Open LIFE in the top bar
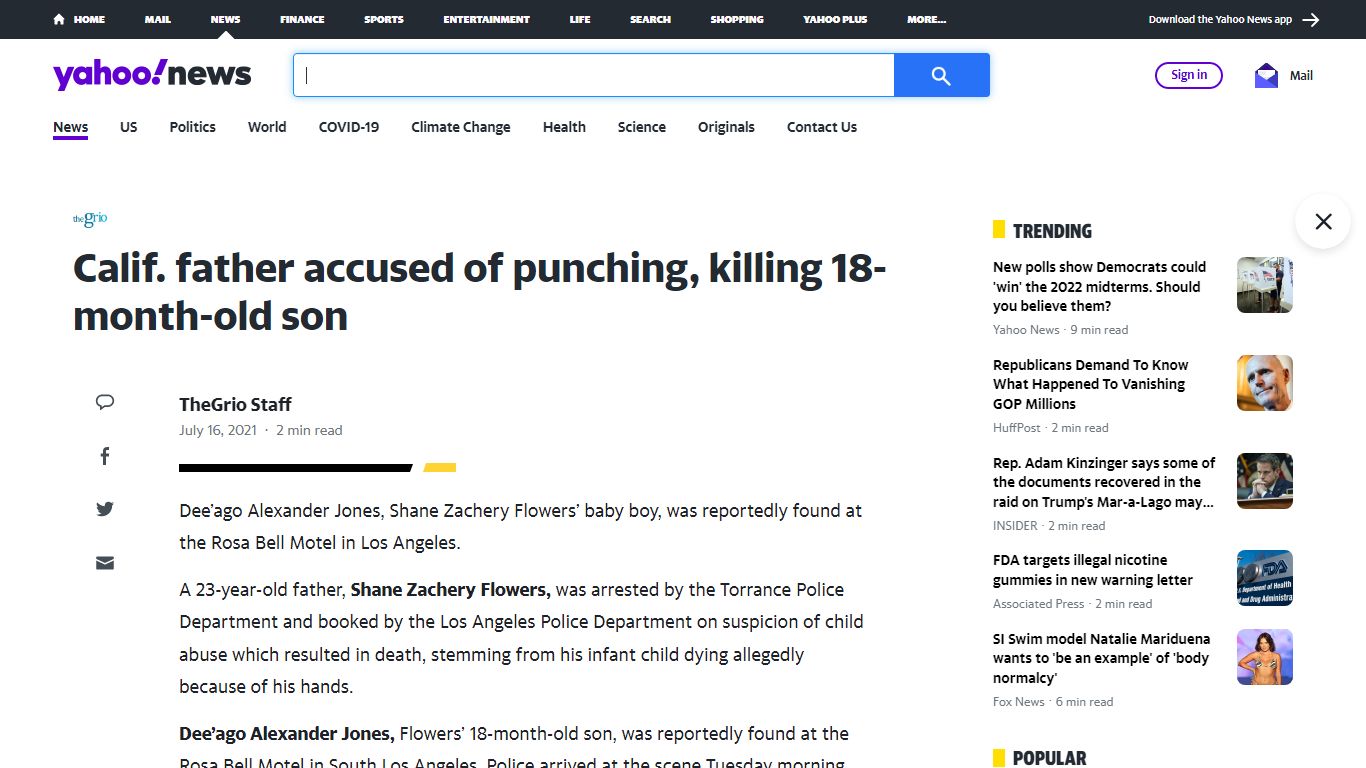Image resolution: width=1366 pixels, height=768 pixels. click(580, 19)
